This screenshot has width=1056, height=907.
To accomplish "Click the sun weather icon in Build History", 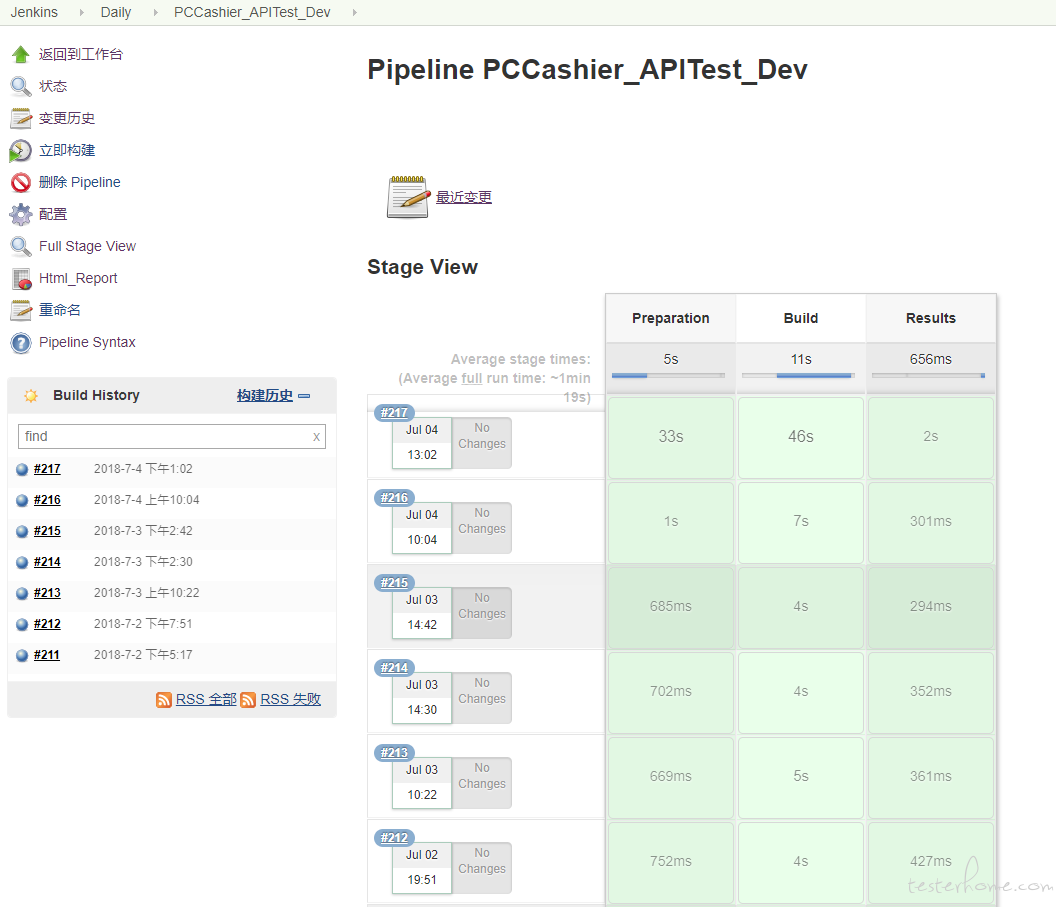I will click(x=31, y=396).
